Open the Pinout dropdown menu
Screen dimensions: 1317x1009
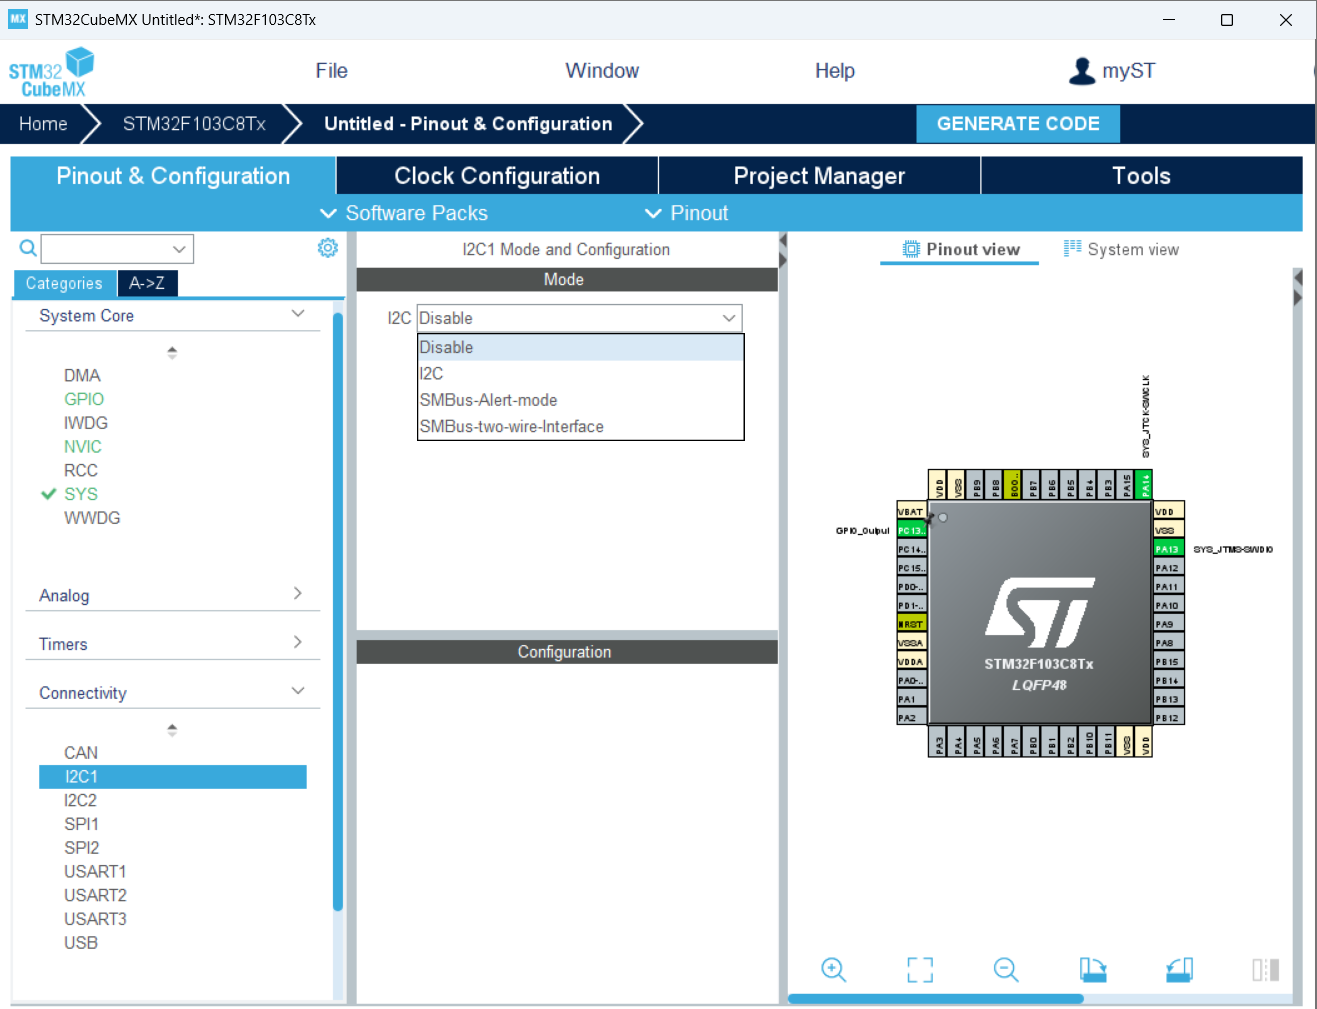[686, 213]
